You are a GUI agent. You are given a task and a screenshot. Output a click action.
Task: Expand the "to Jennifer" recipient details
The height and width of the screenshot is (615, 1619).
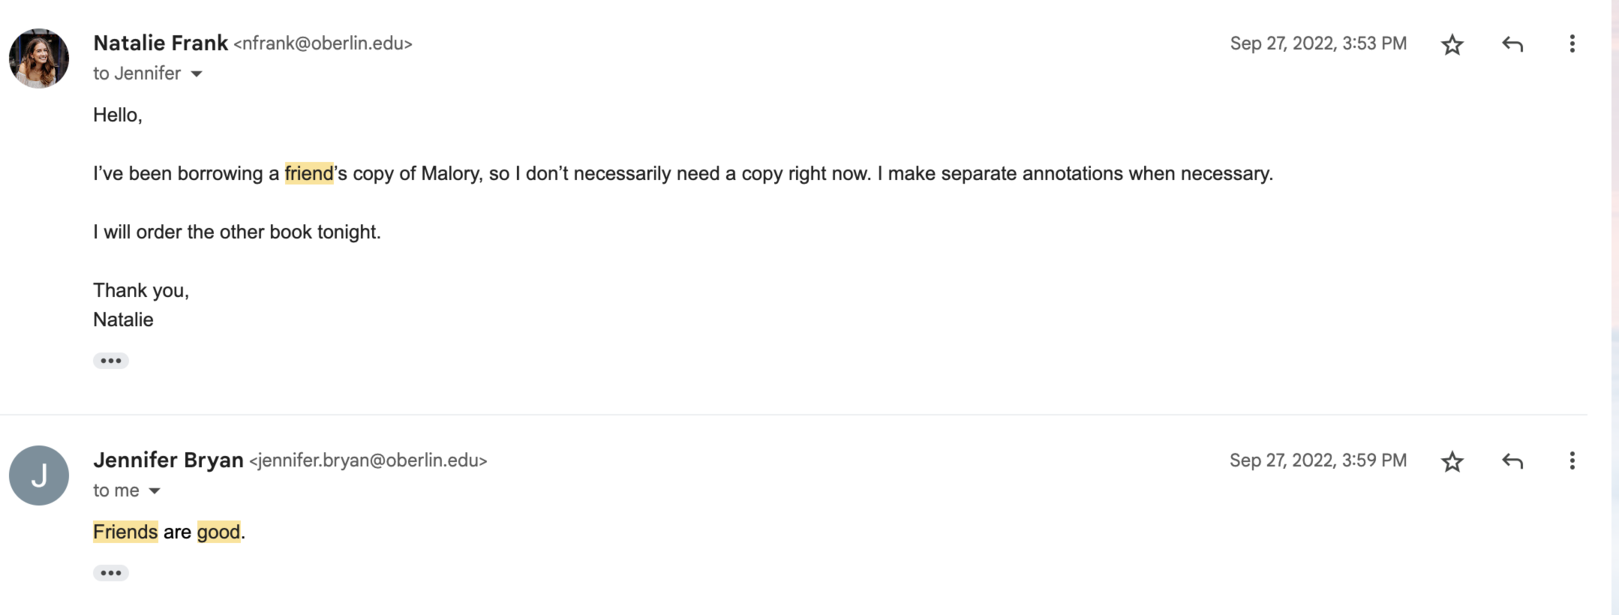[197, 74]
